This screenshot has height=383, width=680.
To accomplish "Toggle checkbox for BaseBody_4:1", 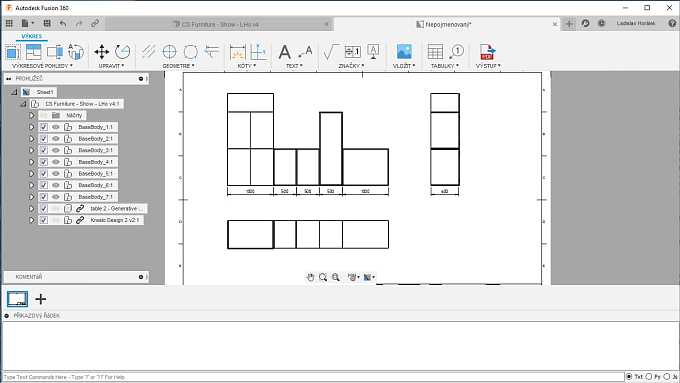I will [x=44, y=162].
